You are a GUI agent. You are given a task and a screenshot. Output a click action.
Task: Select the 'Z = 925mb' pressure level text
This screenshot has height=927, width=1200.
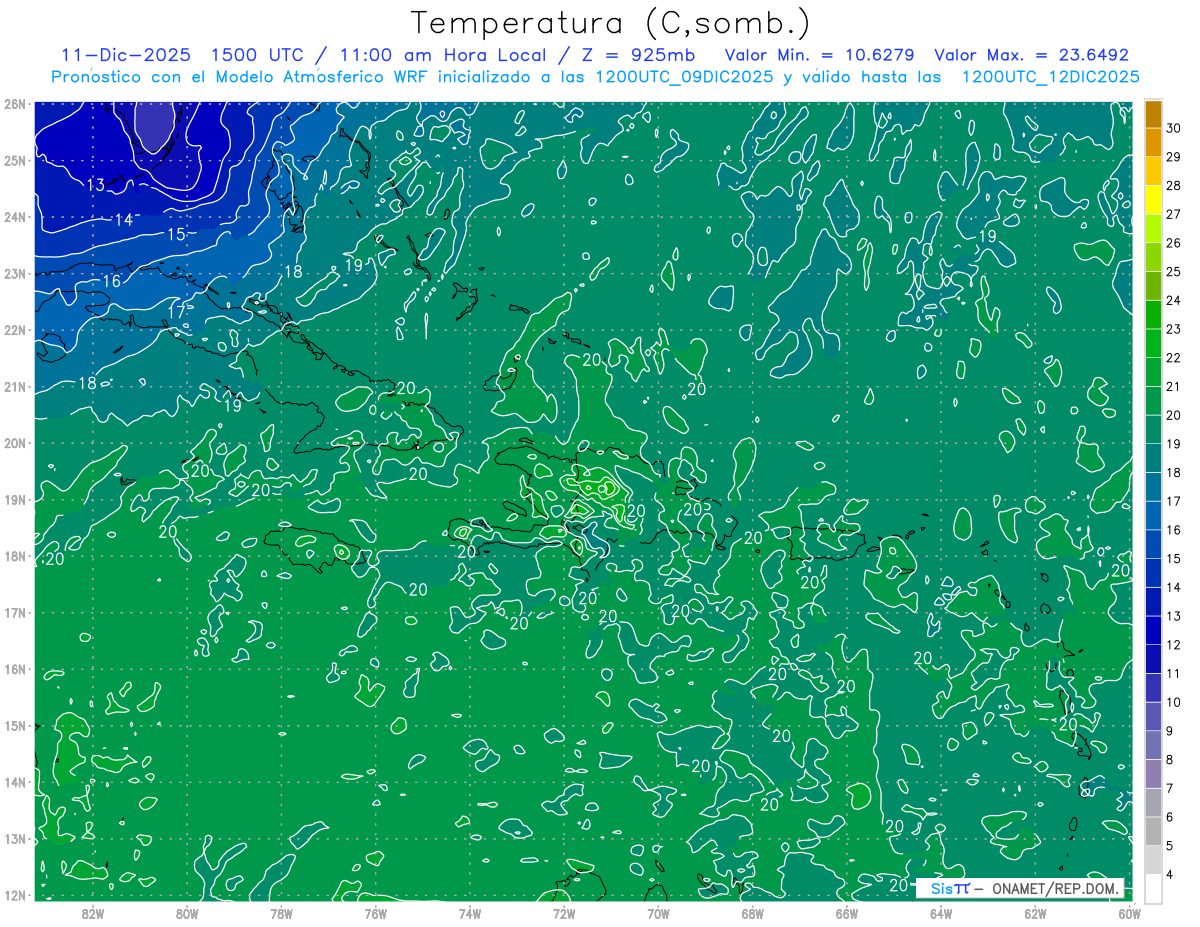coord(639,55)
